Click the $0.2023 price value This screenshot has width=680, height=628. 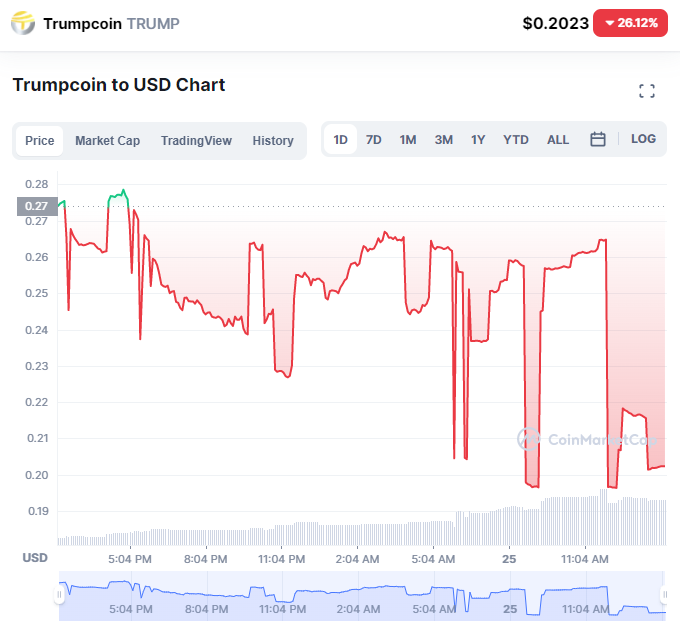[x=556, y=23]
